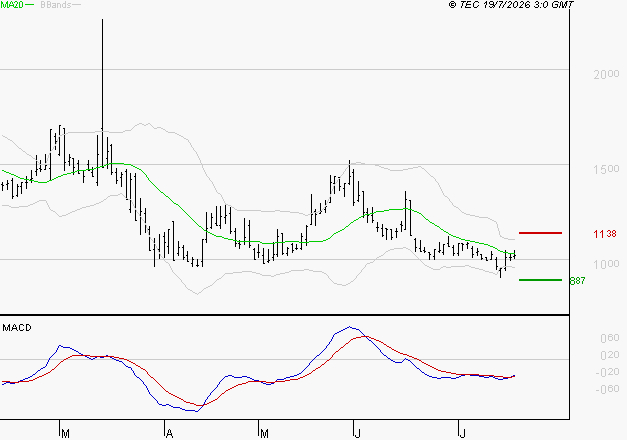Click the first J month marker
Viewport: 627px width, 440px height.
tap(358, 434)
